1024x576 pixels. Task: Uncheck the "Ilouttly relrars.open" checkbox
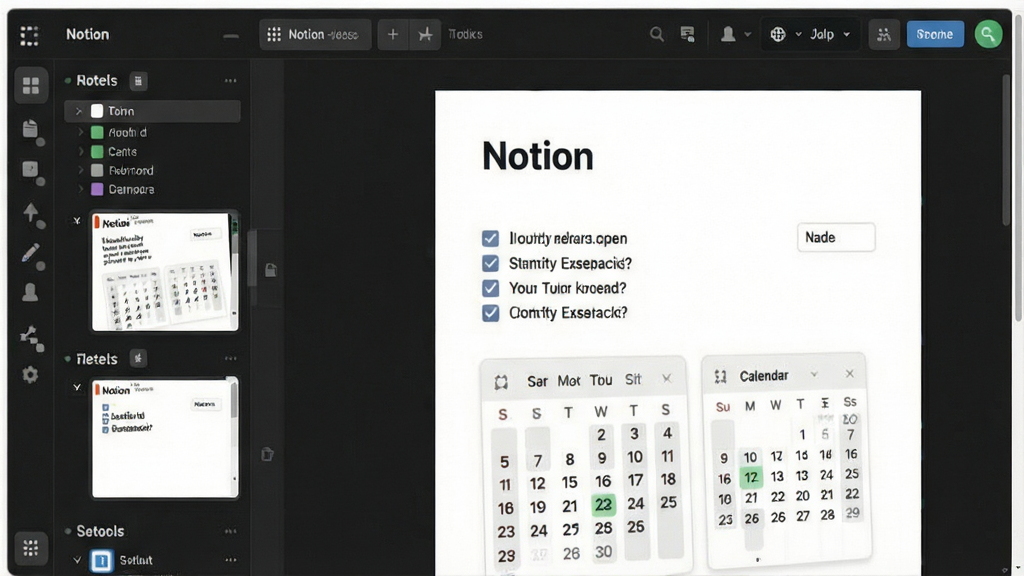(x=490, y=238)
